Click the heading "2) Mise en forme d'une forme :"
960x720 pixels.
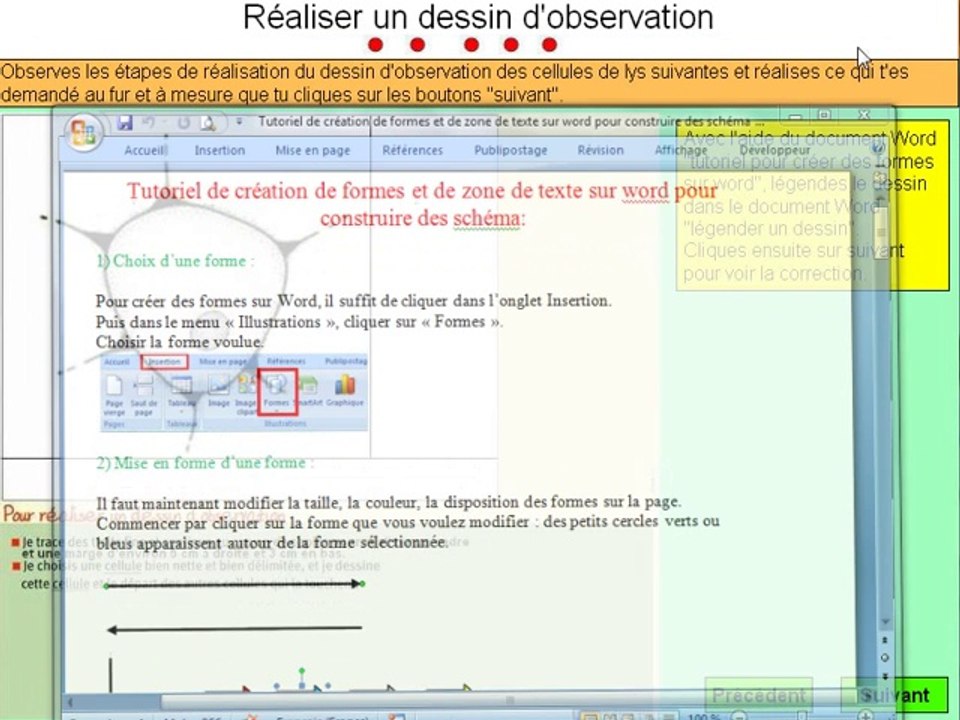[204, 463]
